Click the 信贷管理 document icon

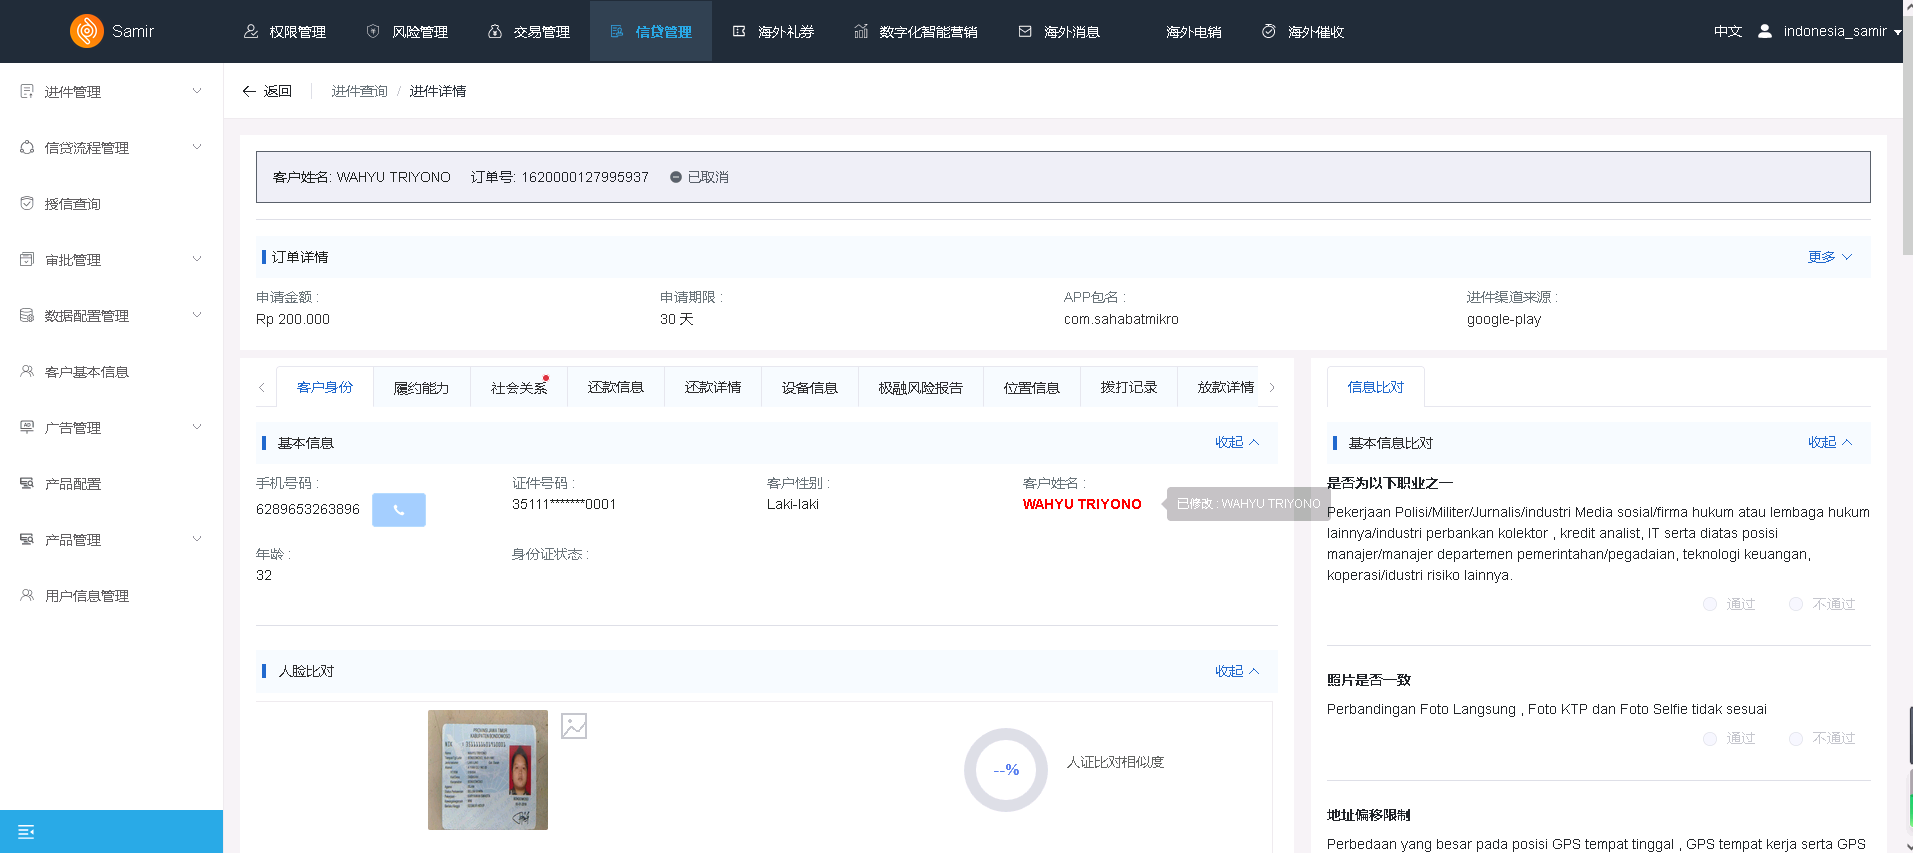point(617,32)
